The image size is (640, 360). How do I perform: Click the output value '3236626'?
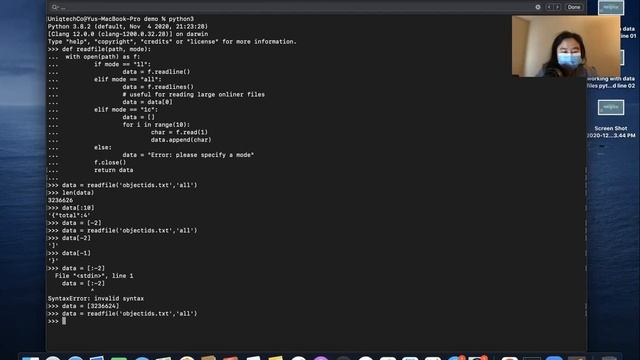(60, 200)
